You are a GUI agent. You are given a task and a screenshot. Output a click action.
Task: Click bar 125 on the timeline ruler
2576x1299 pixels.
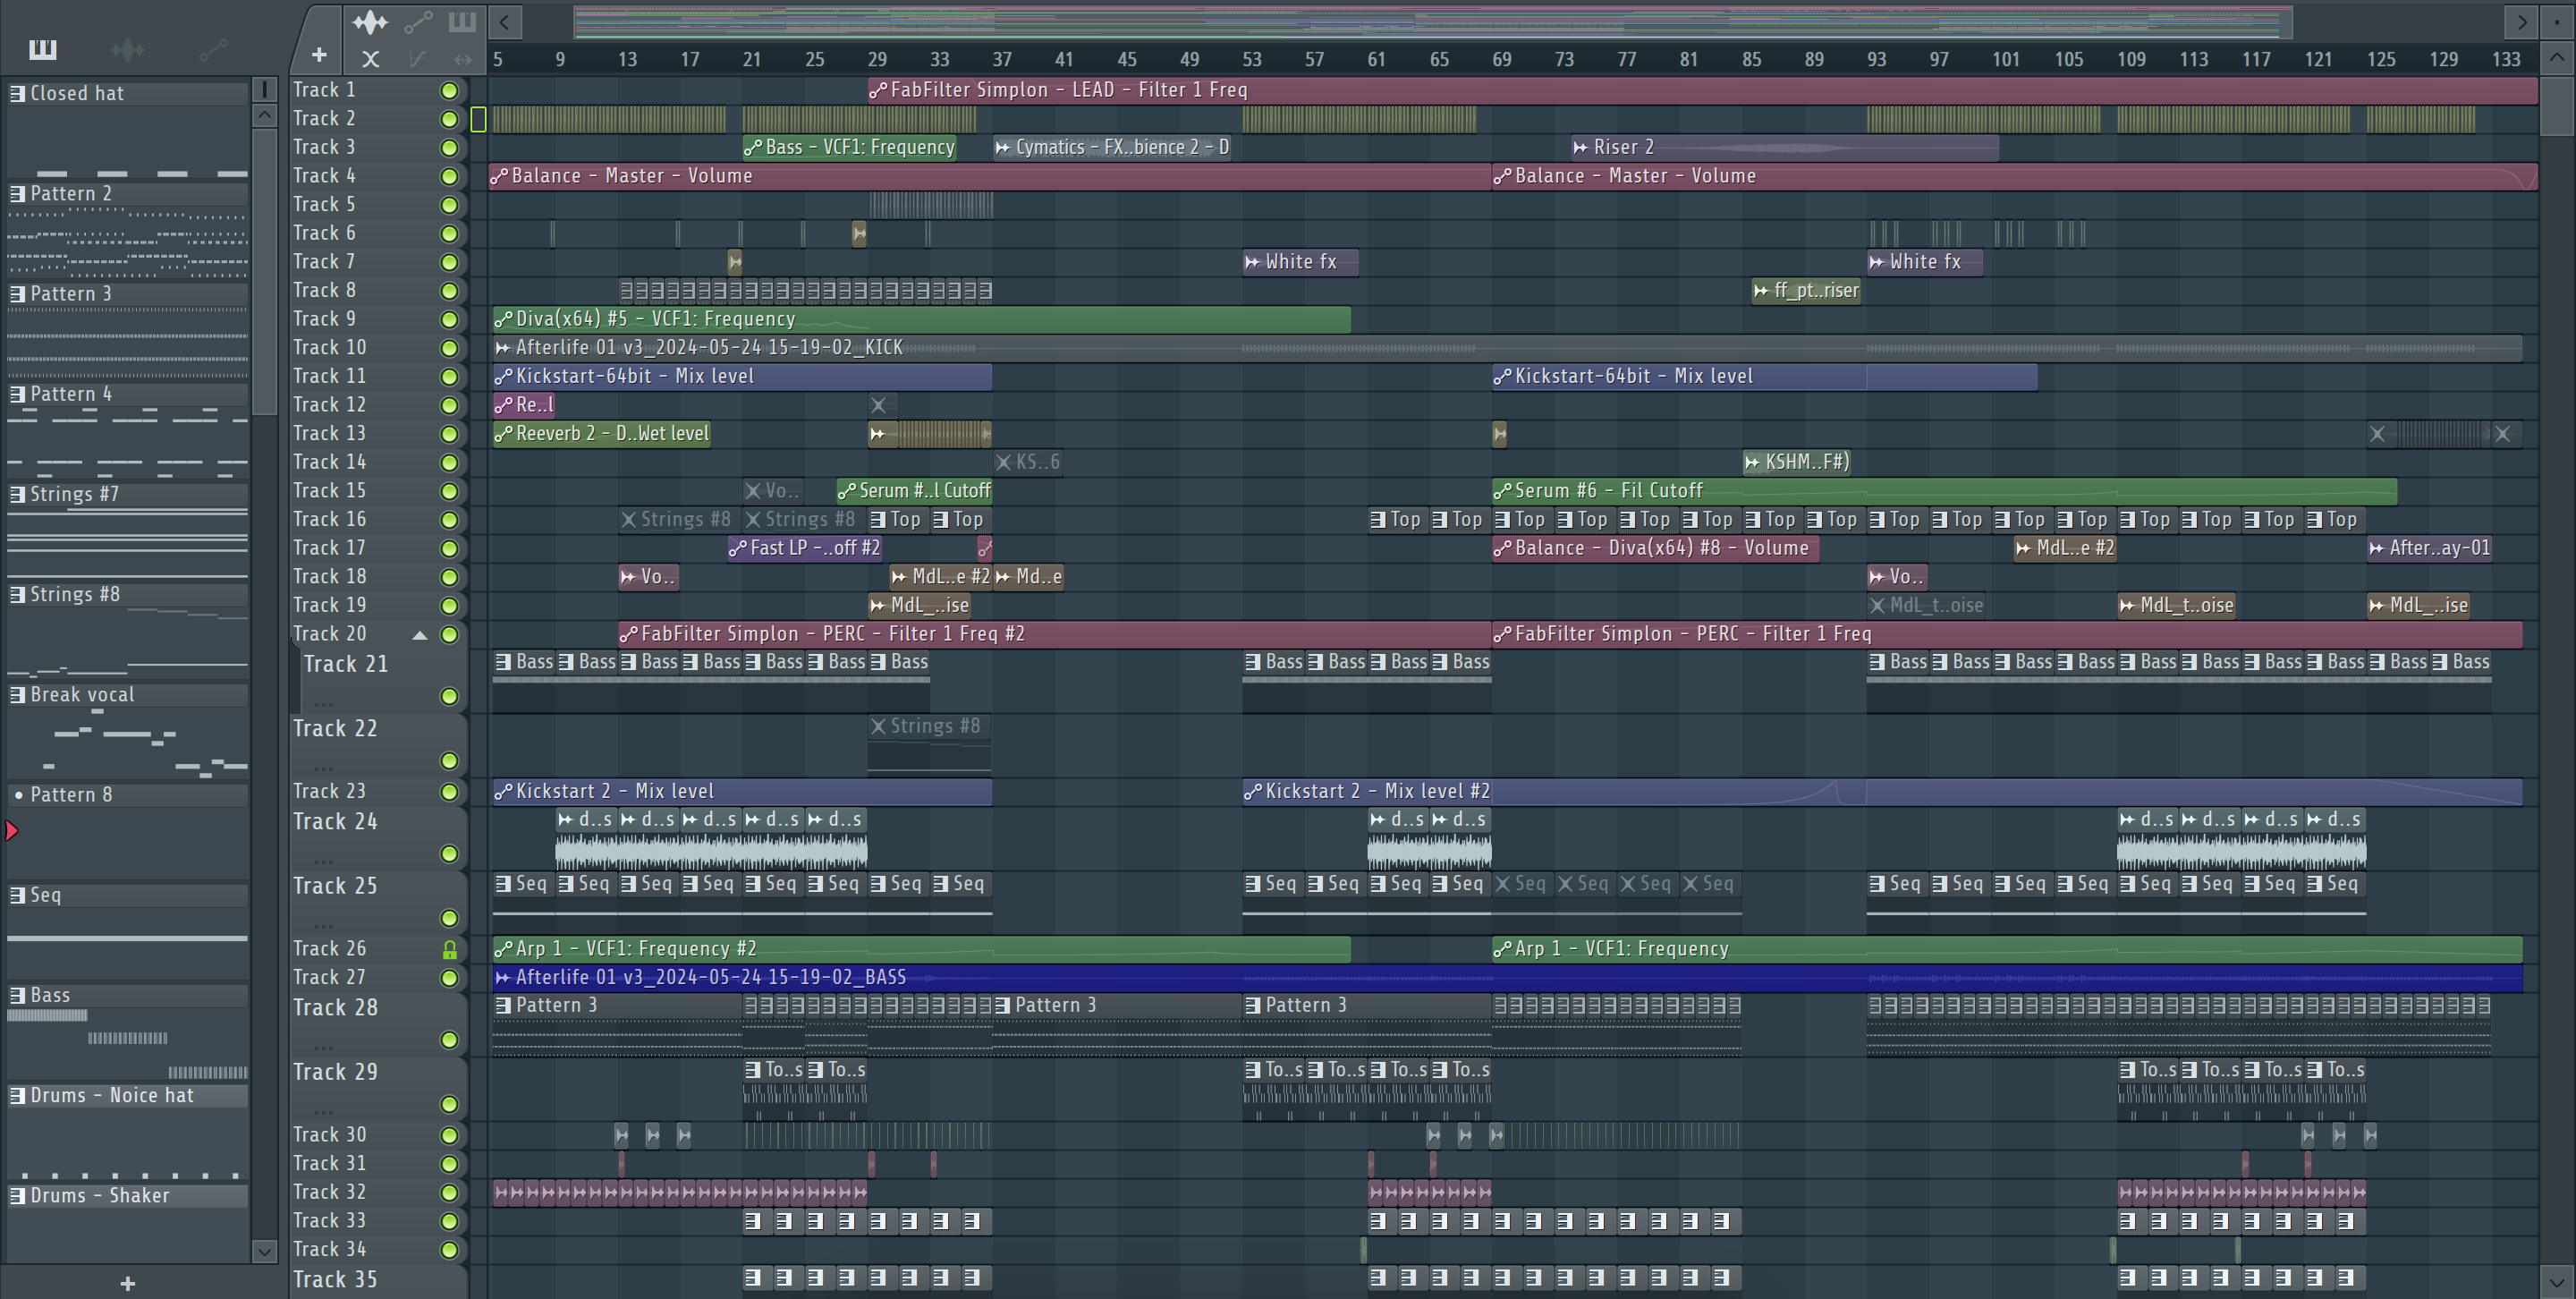point(2380,59)
